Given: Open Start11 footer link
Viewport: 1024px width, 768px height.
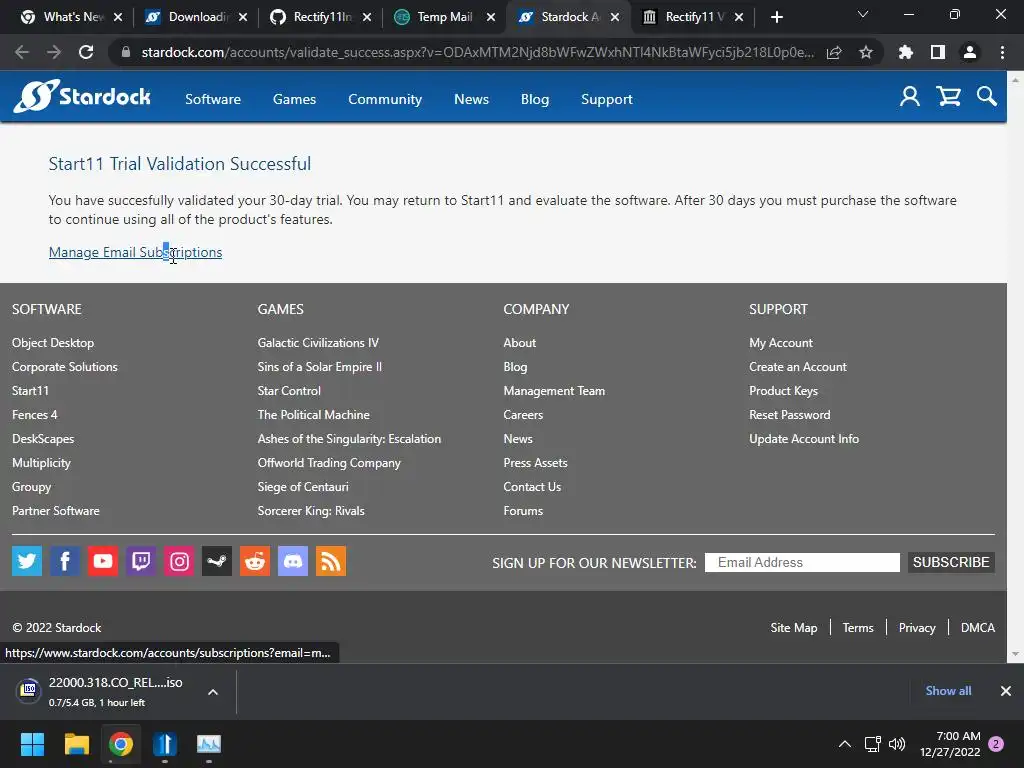Looking at the screenshot, I should 30,391.
